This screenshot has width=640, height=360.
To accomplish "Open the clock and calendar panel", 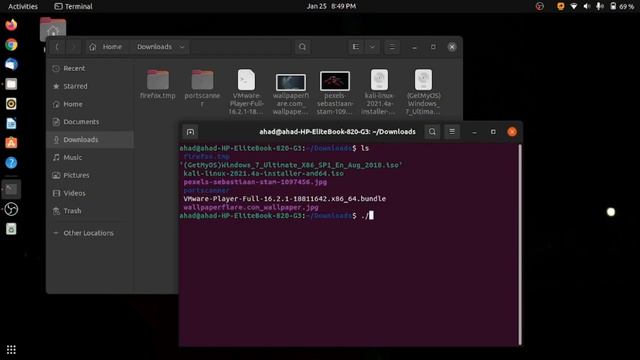I will pyautogui.click(x=331, y=6).
